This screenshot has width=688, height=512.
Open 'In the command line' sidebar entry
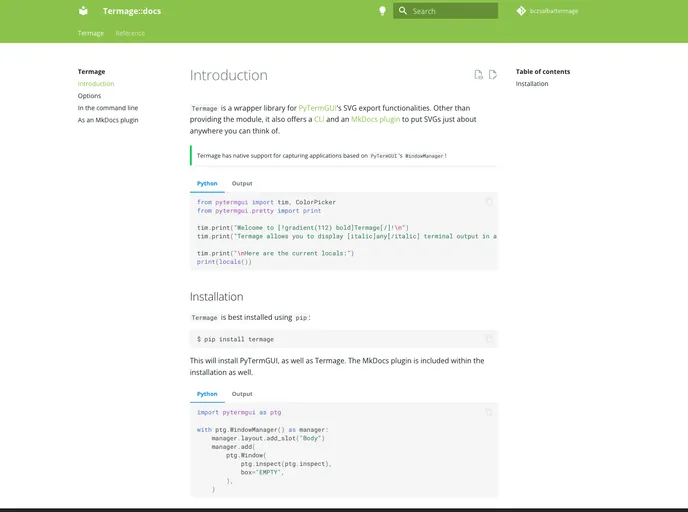point(108,108)
